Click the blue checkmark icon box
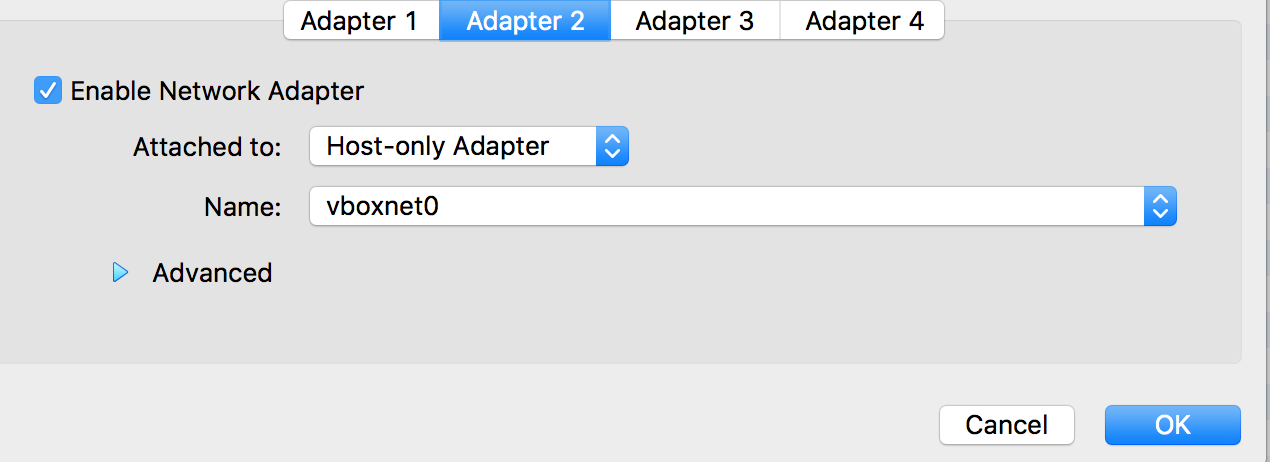The image size is (1270, 462). coord(48,91)
